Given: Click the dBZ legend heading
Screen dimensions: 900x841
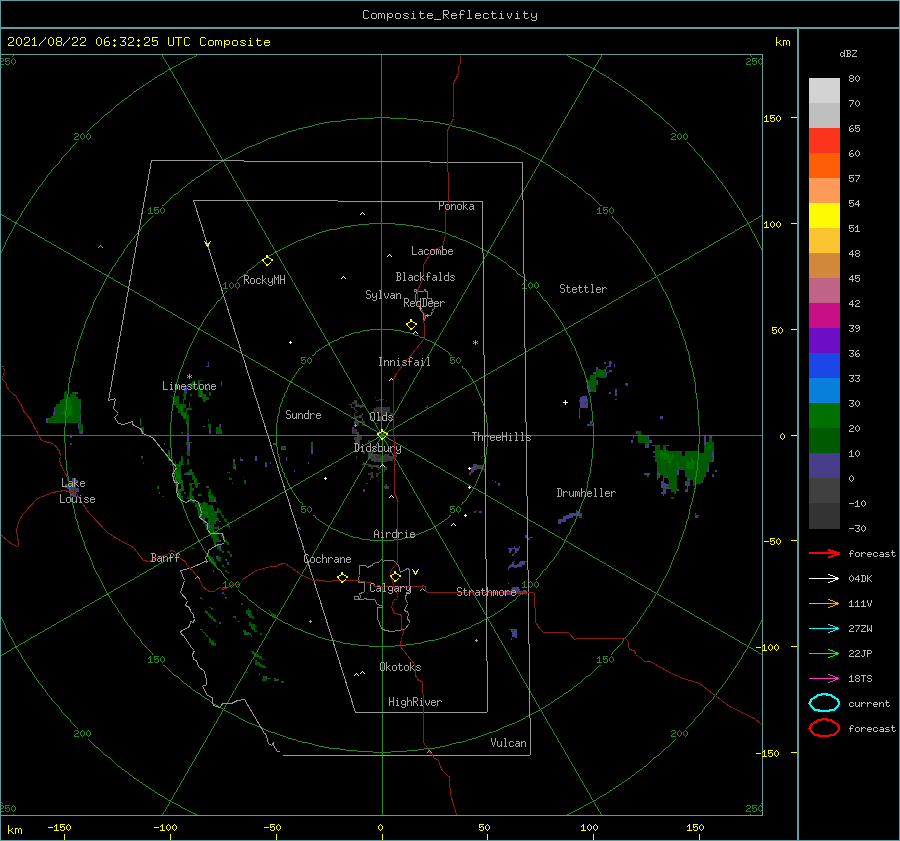Looking at the screenshot, I should 848,53.
